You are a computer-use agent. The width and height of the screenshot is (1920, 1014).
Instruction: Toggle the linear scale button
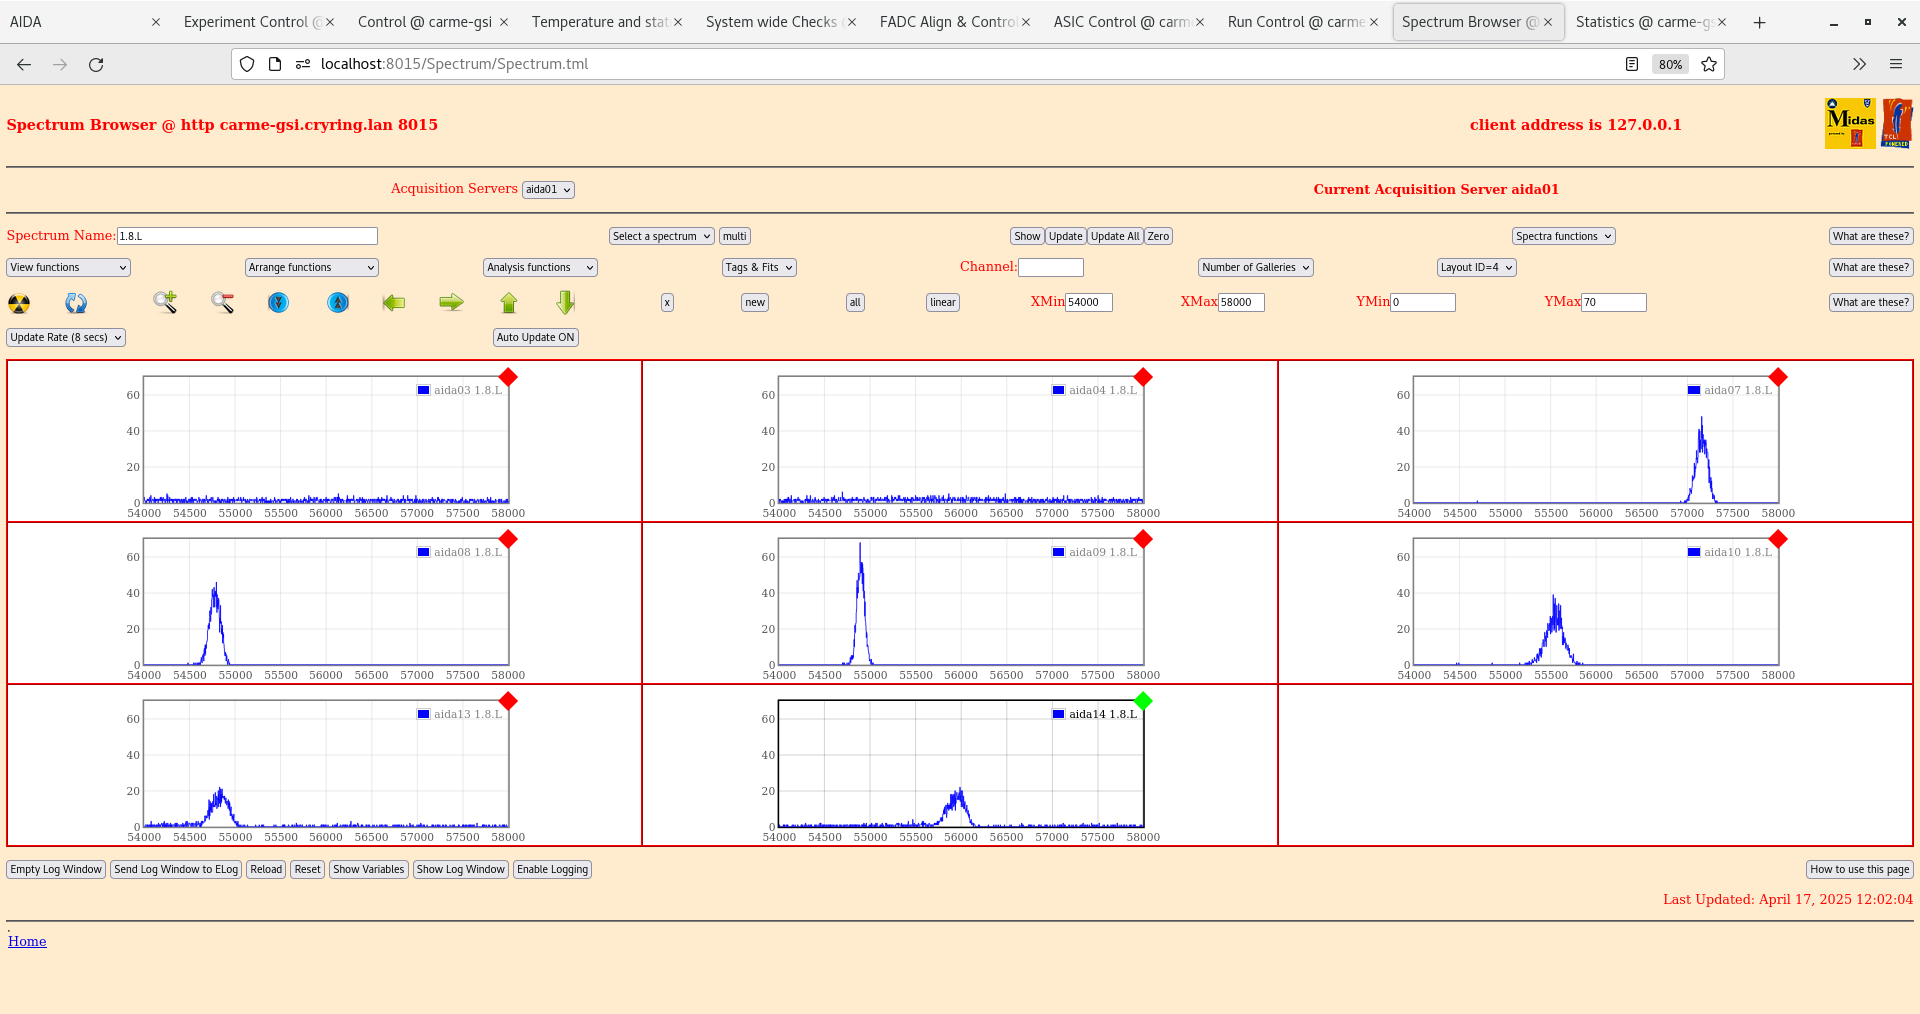tap(942, 302)
